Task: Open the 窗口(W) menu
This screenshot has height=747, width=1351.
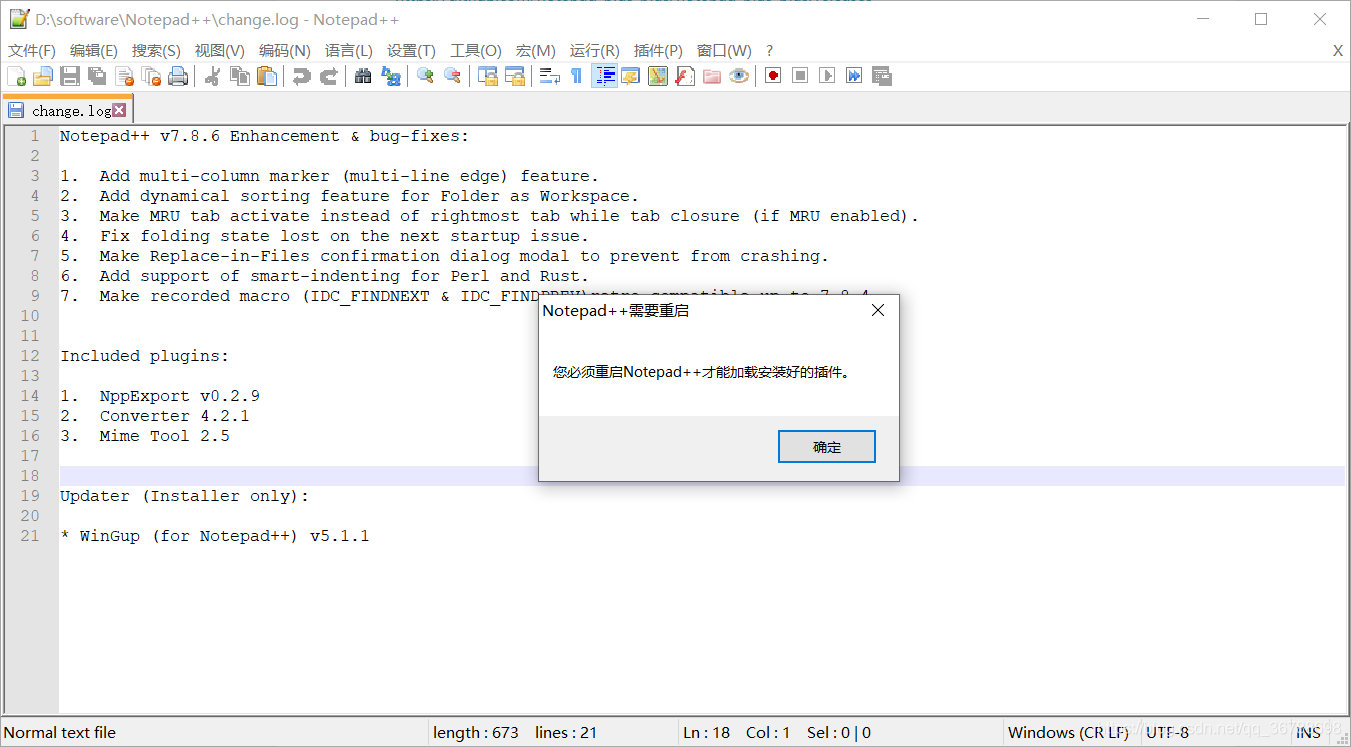Action: tap(724, 51)
